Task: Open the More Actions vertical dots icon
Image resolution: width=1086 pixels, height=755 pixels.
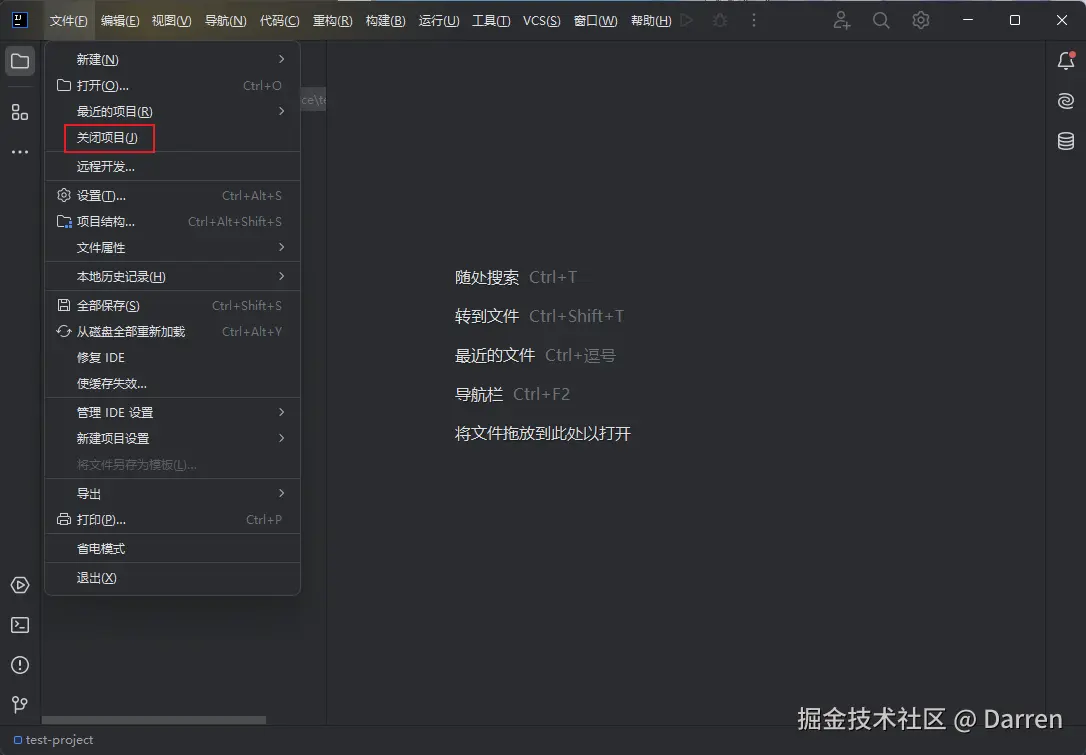Action: tap(754, 20)
